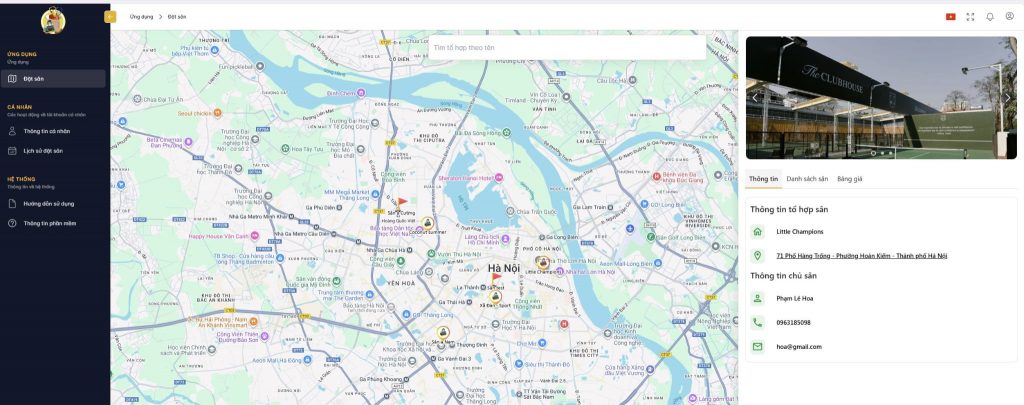The image size is (1024, 405).
Task: Collapse the sidebar with yellow arrow button
Action: (x=110, y=16)
